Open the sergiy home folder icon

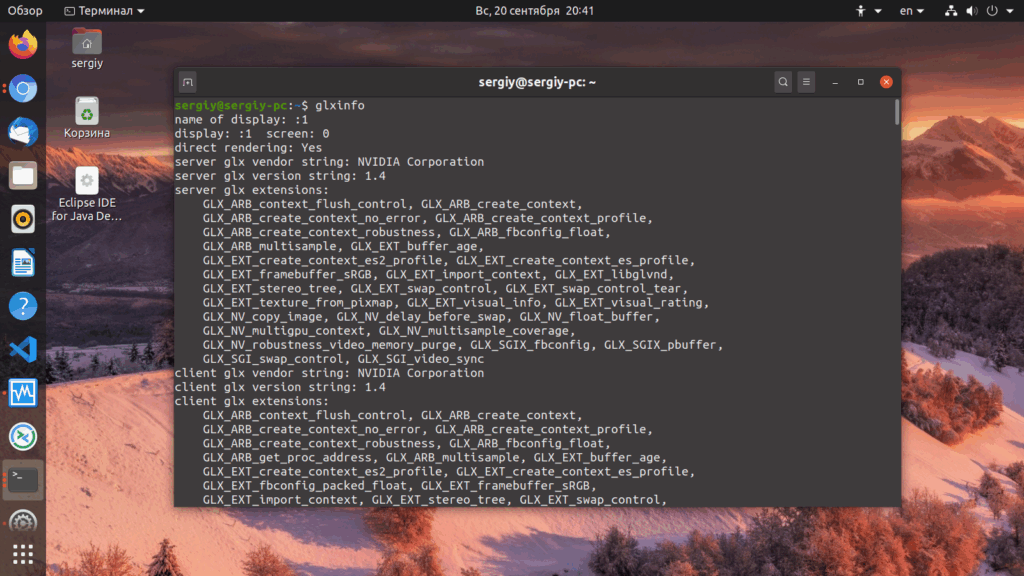87,48
